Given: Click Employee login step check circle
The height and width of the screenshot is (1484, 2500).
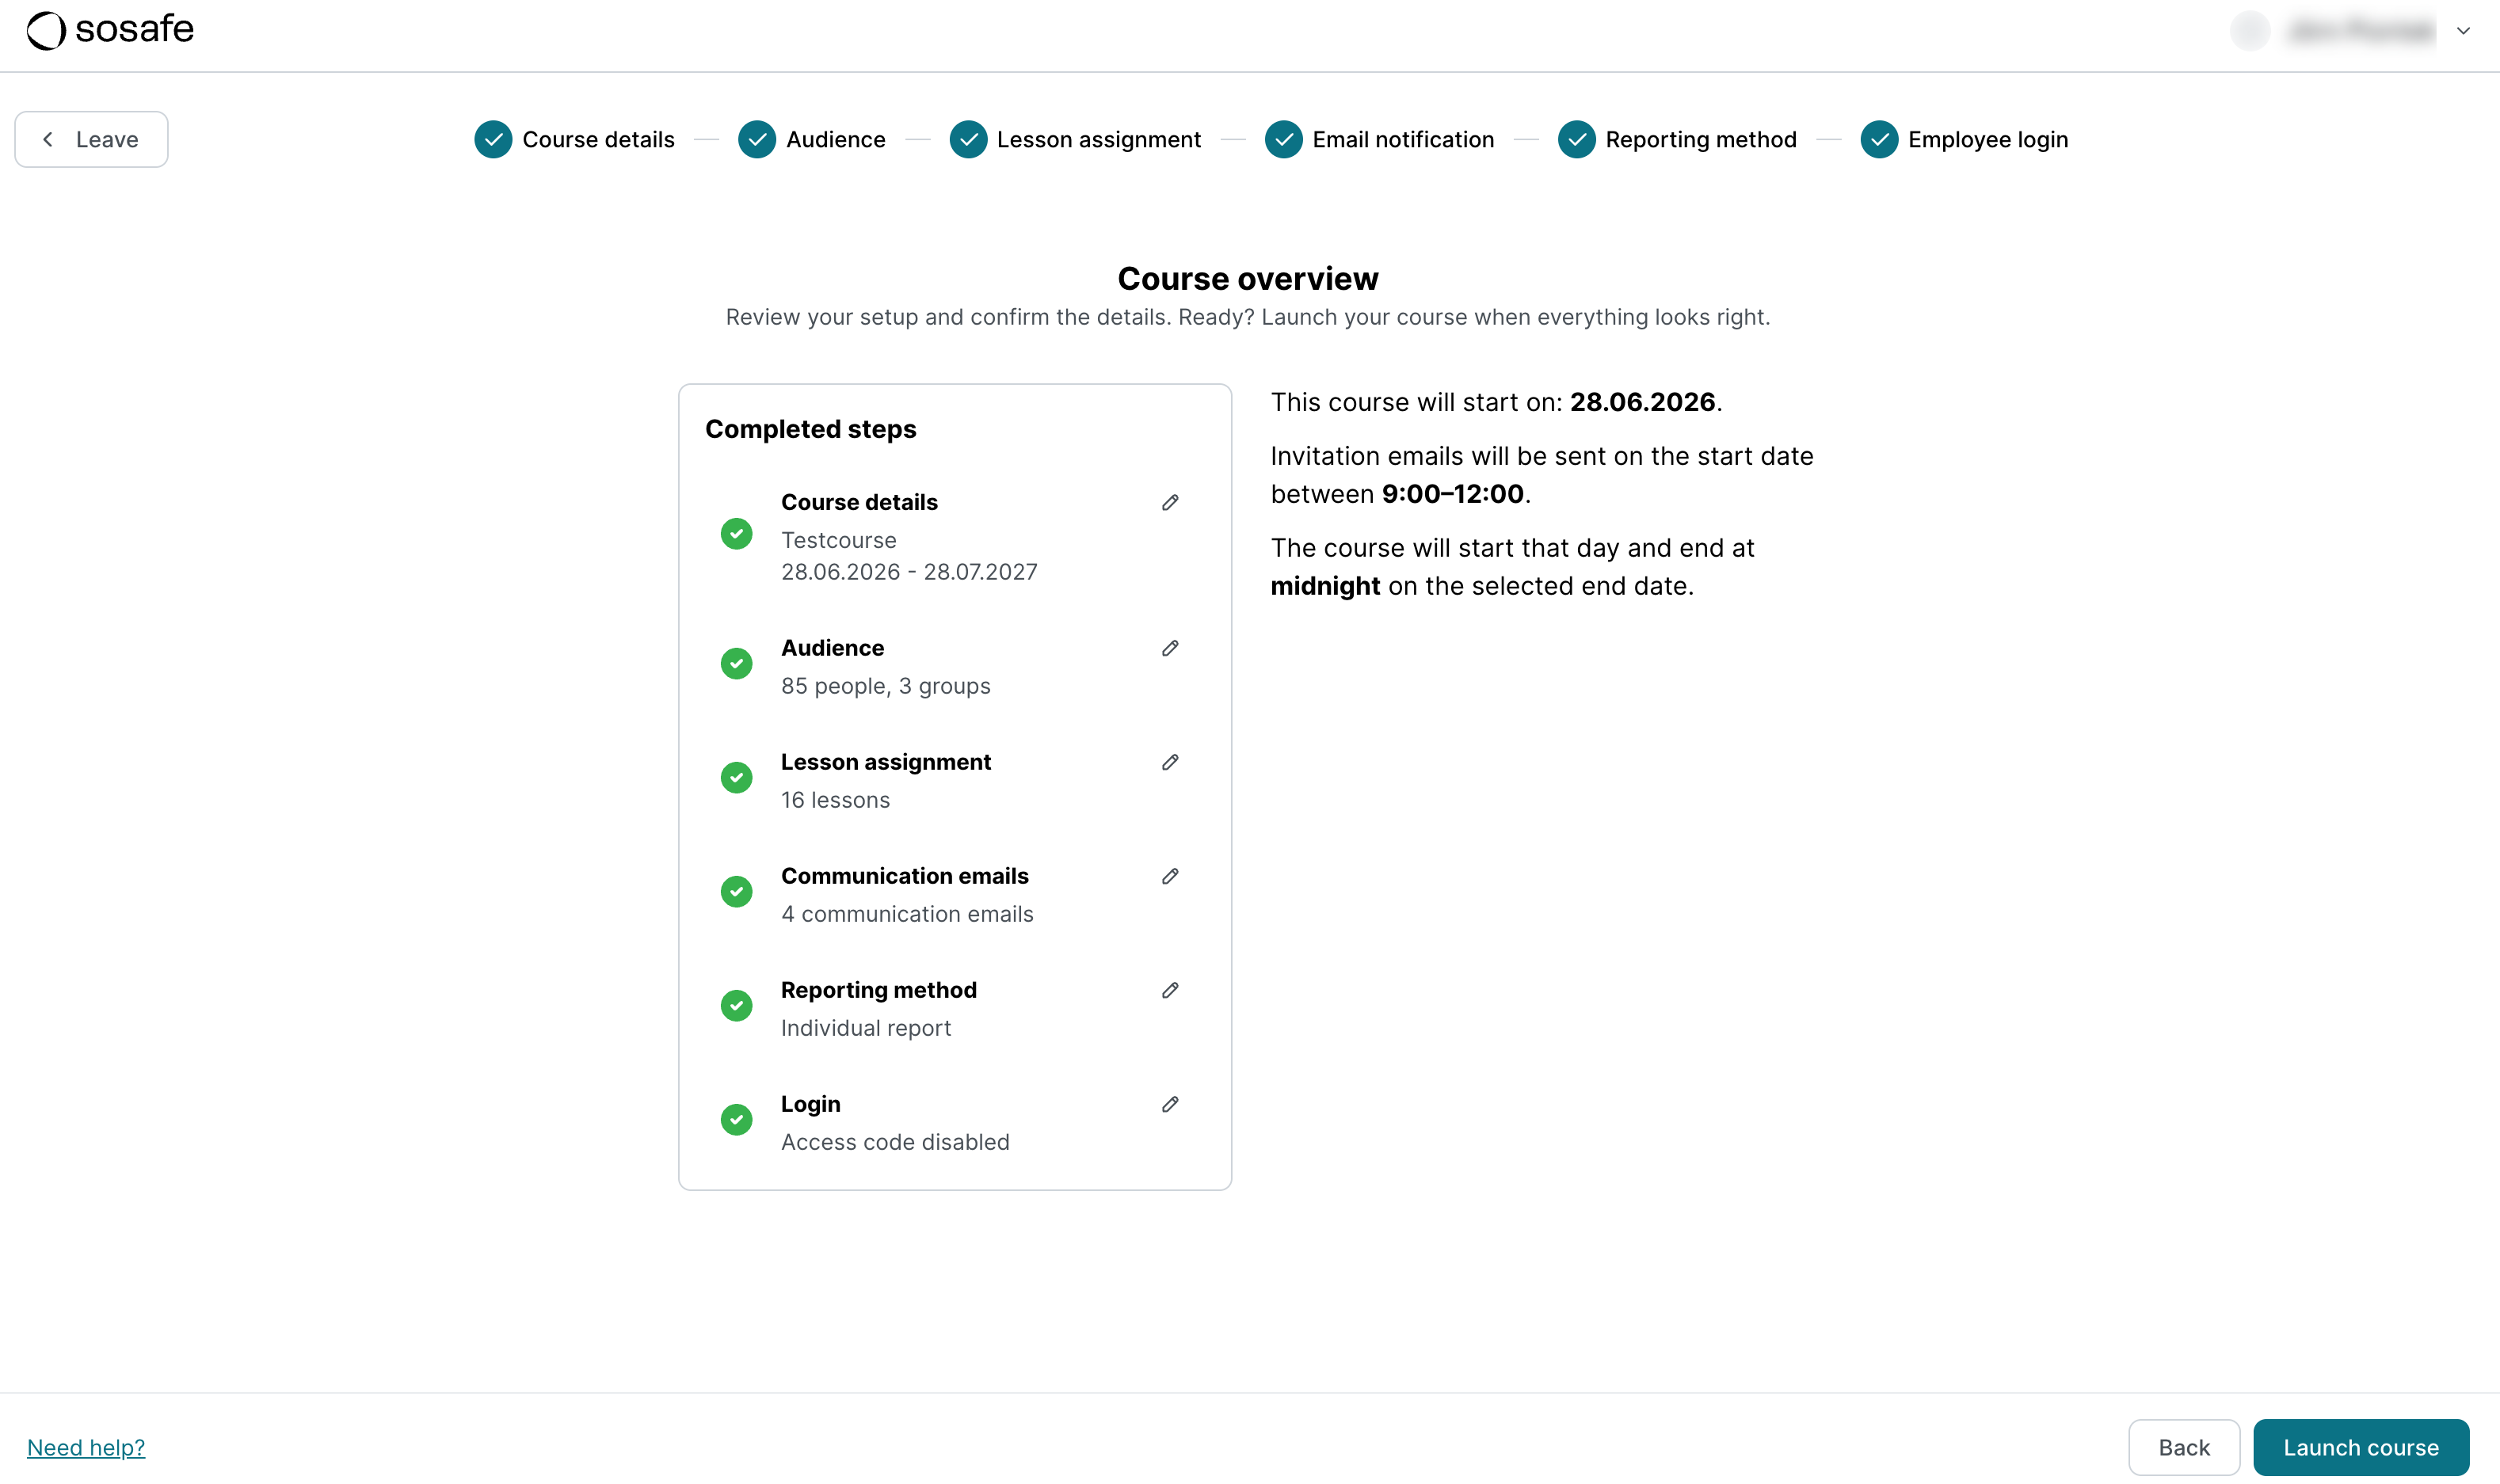Looking at the screenshot, I should [1880, 139].
